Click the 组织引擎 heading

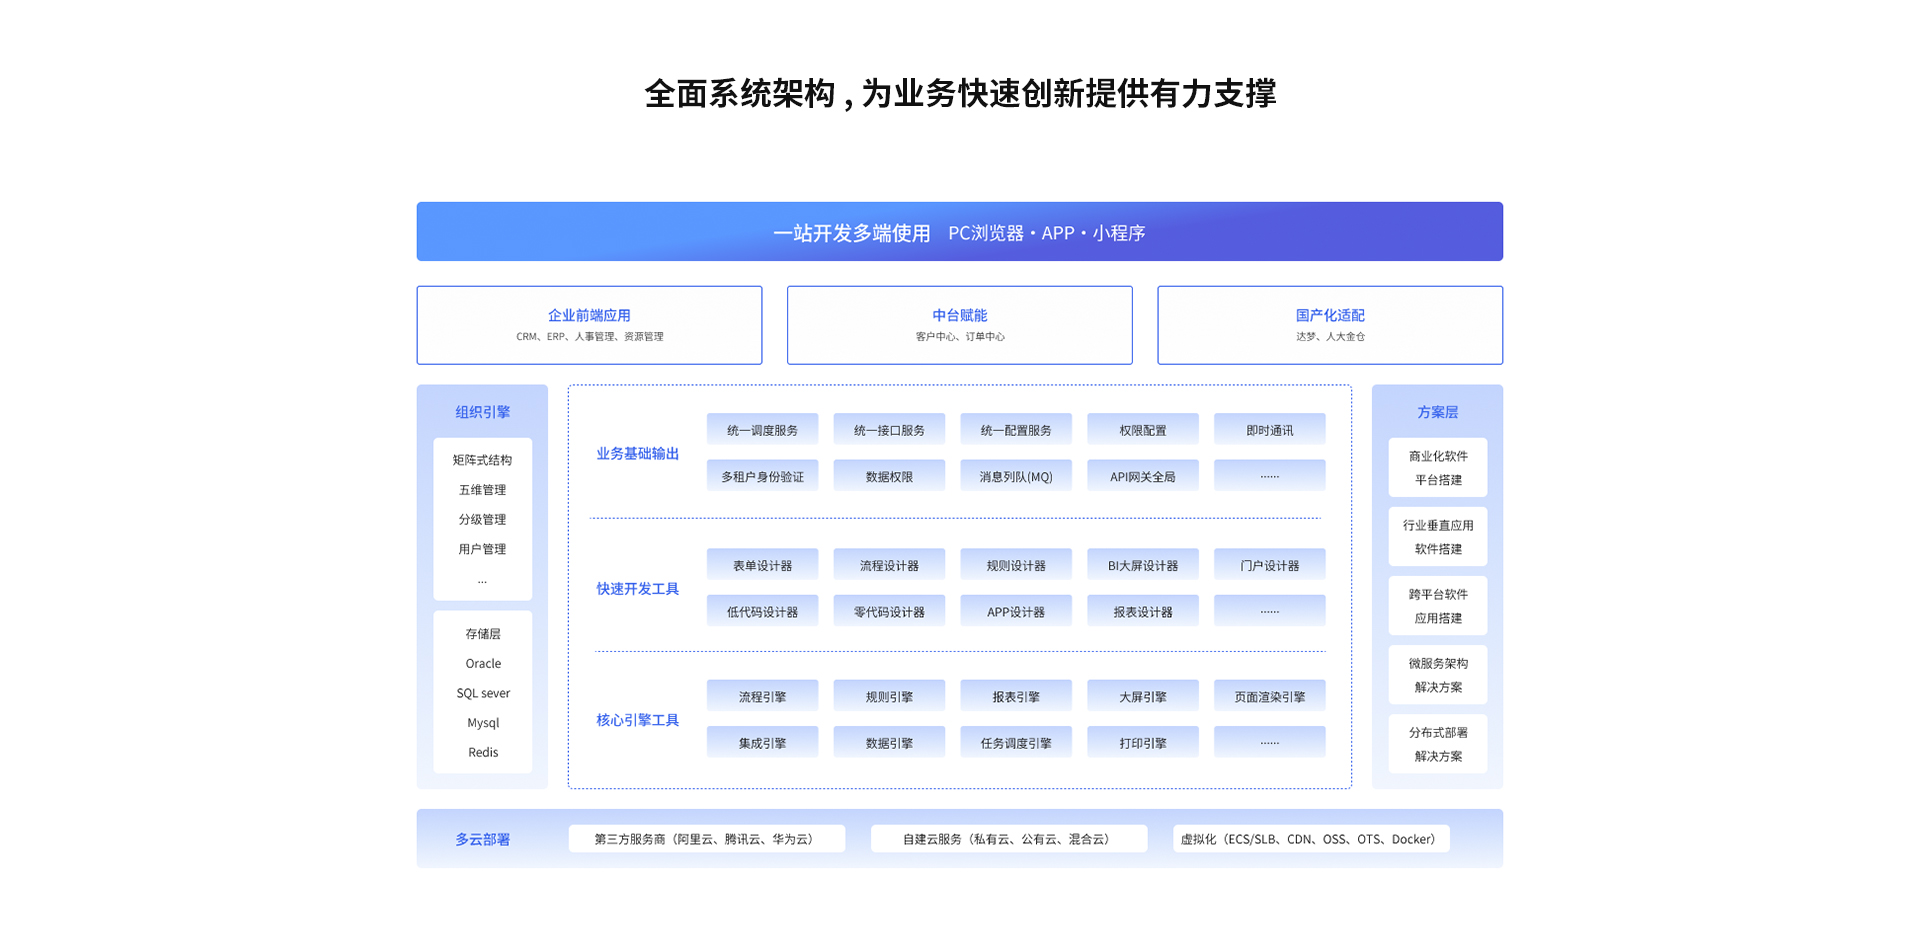pos(483,411)
